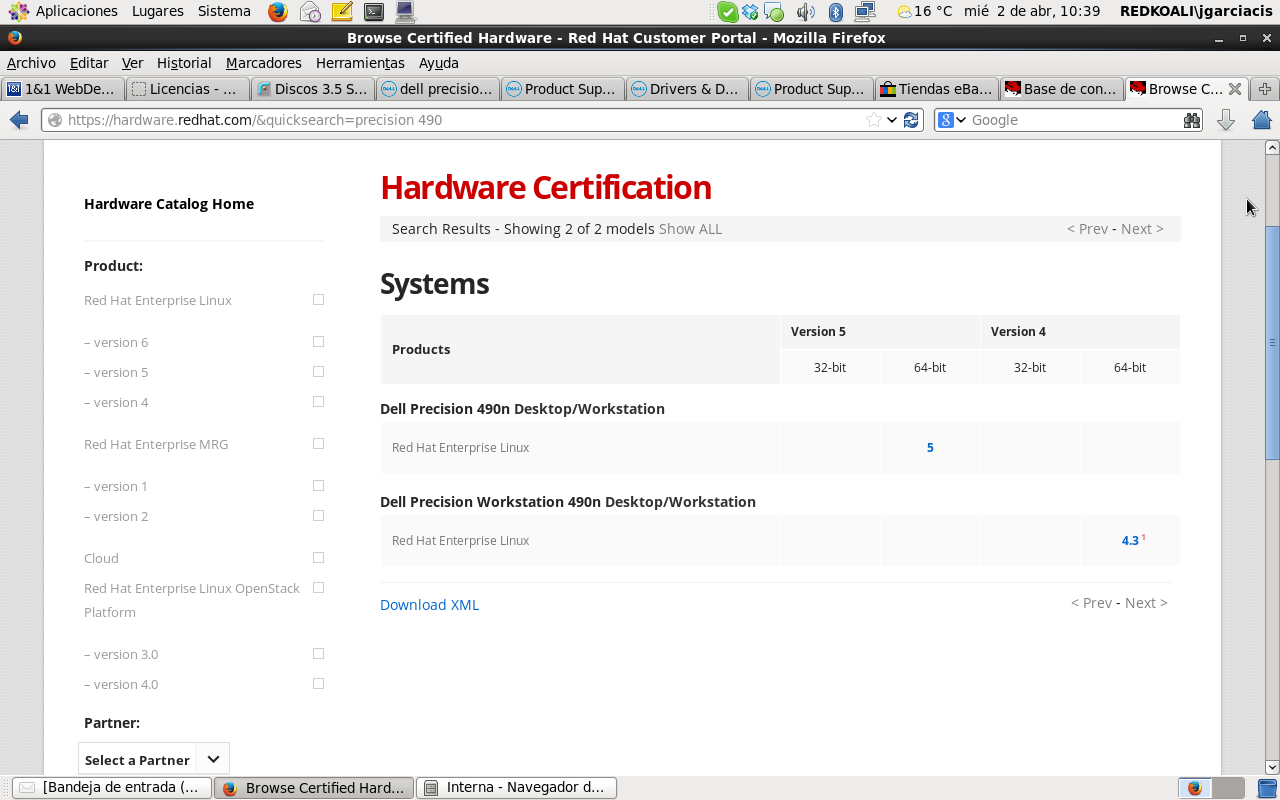This screenshot has width=1280, height=800.
Task: Go to the Firefox home page icon
Action: (1261, 120)
